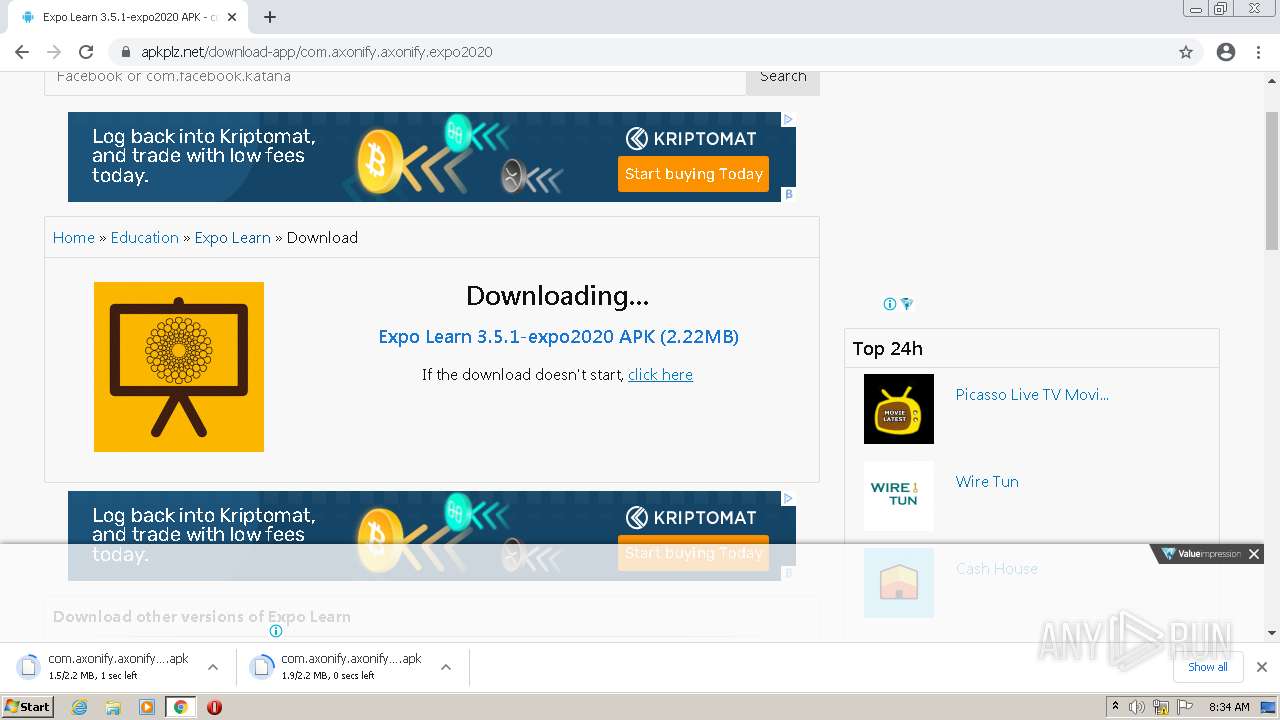This screenshot has height=720, width=1280.
Task: Bookmark this page with the star
Action: 1186,52
